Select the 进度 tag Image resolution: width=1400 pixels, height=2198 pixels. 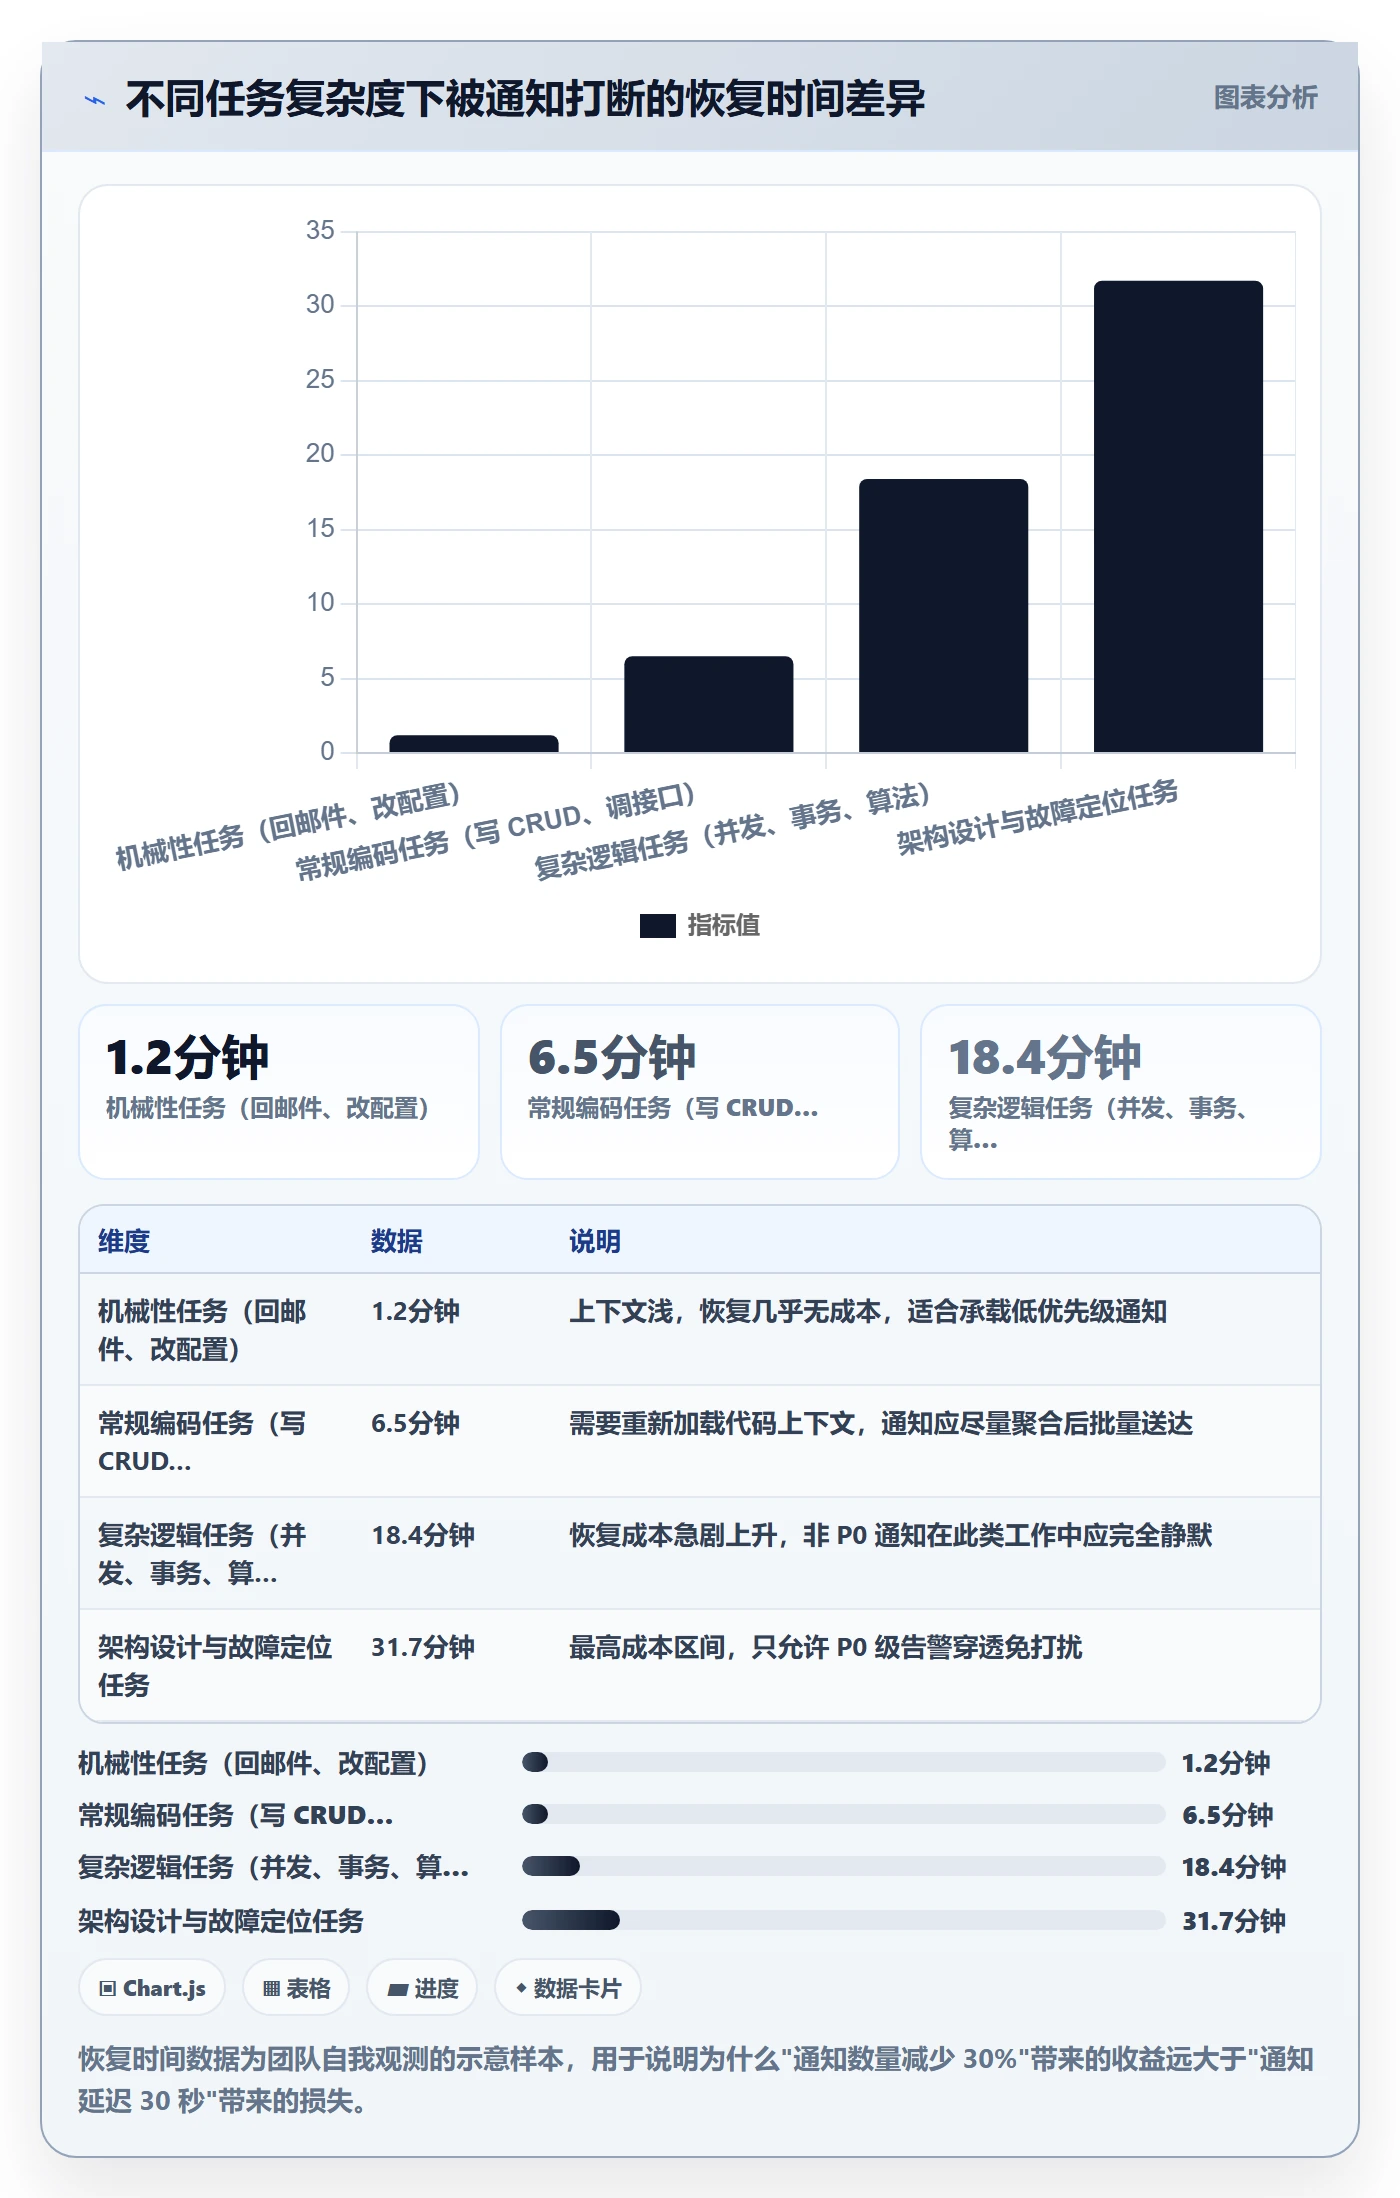tap(422, 1988)
